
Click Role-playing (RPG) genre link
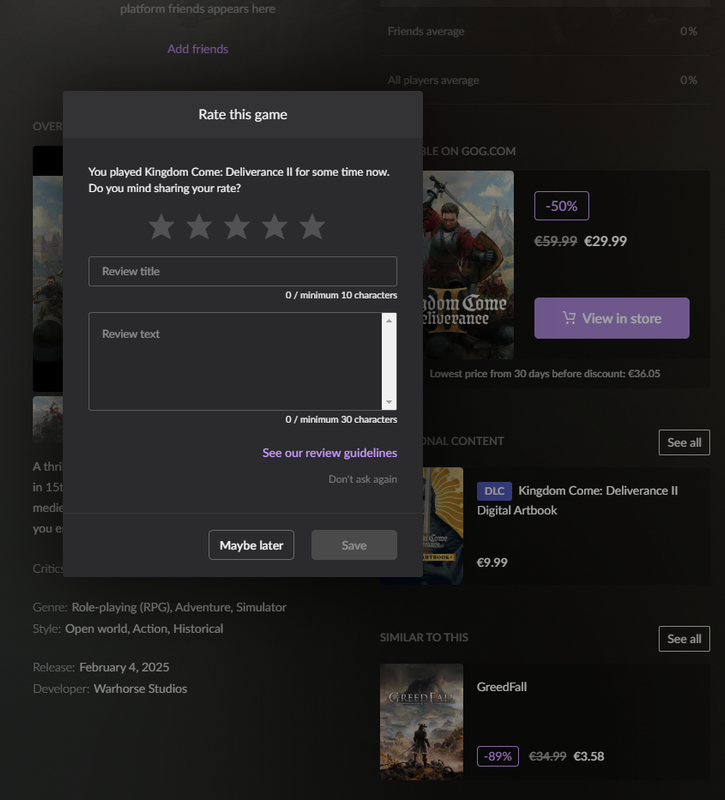121,607
